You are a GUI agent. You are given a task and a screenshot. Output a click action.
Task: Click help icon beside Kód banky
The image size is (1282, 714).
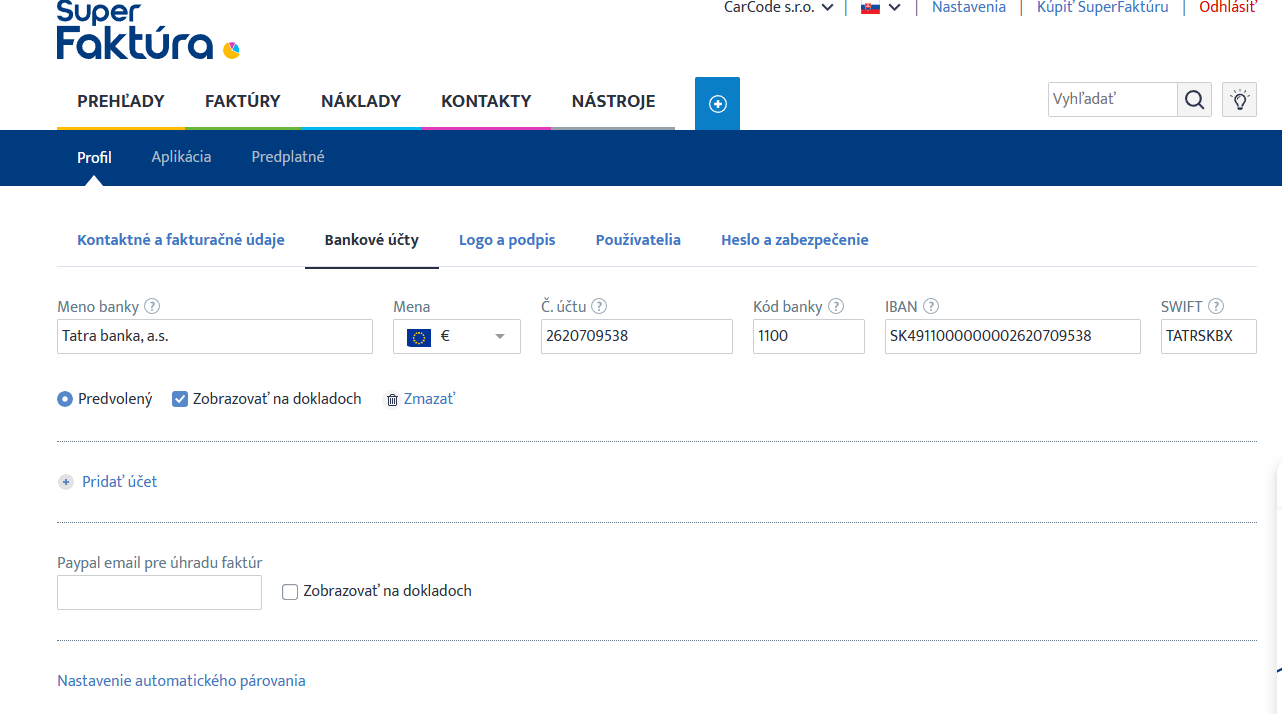pos(836,307)
